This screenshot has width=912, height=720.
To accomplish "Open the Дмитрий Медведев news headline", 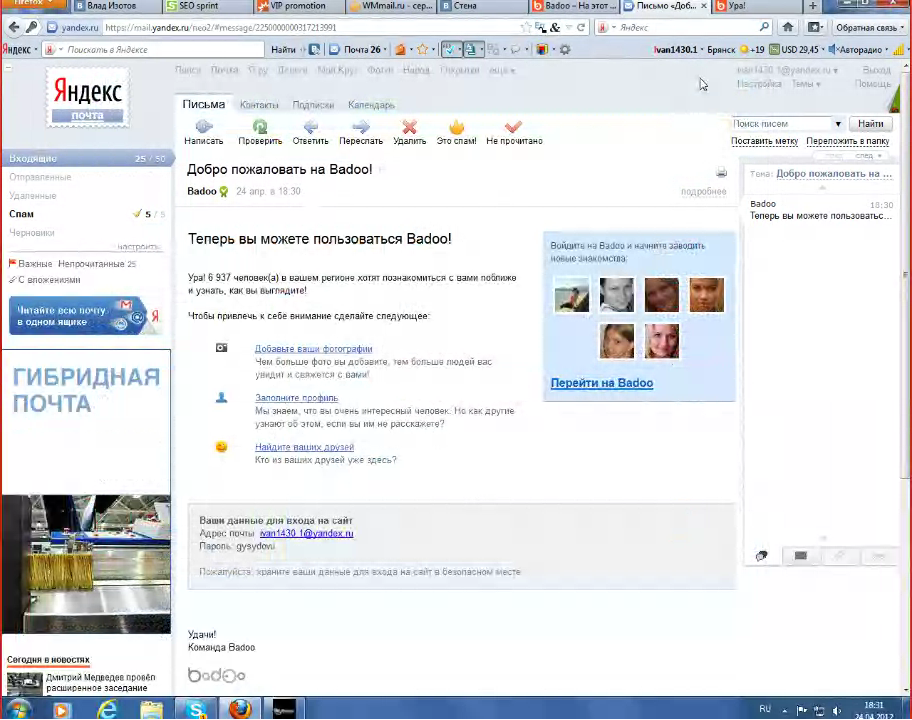I will 101,682.
